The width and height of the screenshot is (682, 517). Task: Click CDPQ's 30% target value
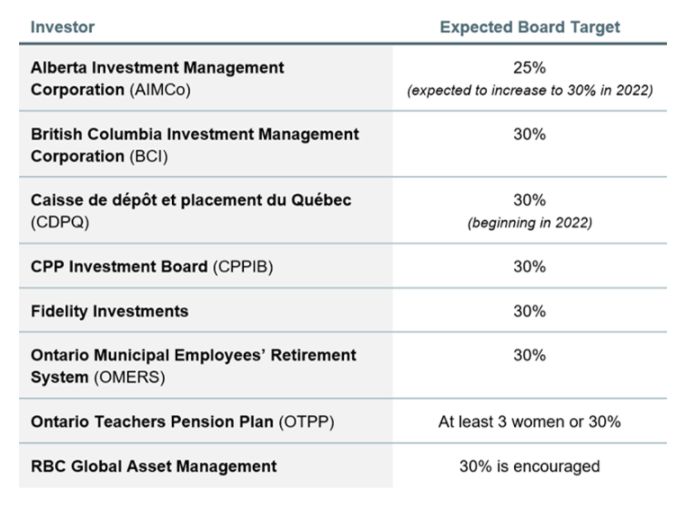click(x=529, y=200)
